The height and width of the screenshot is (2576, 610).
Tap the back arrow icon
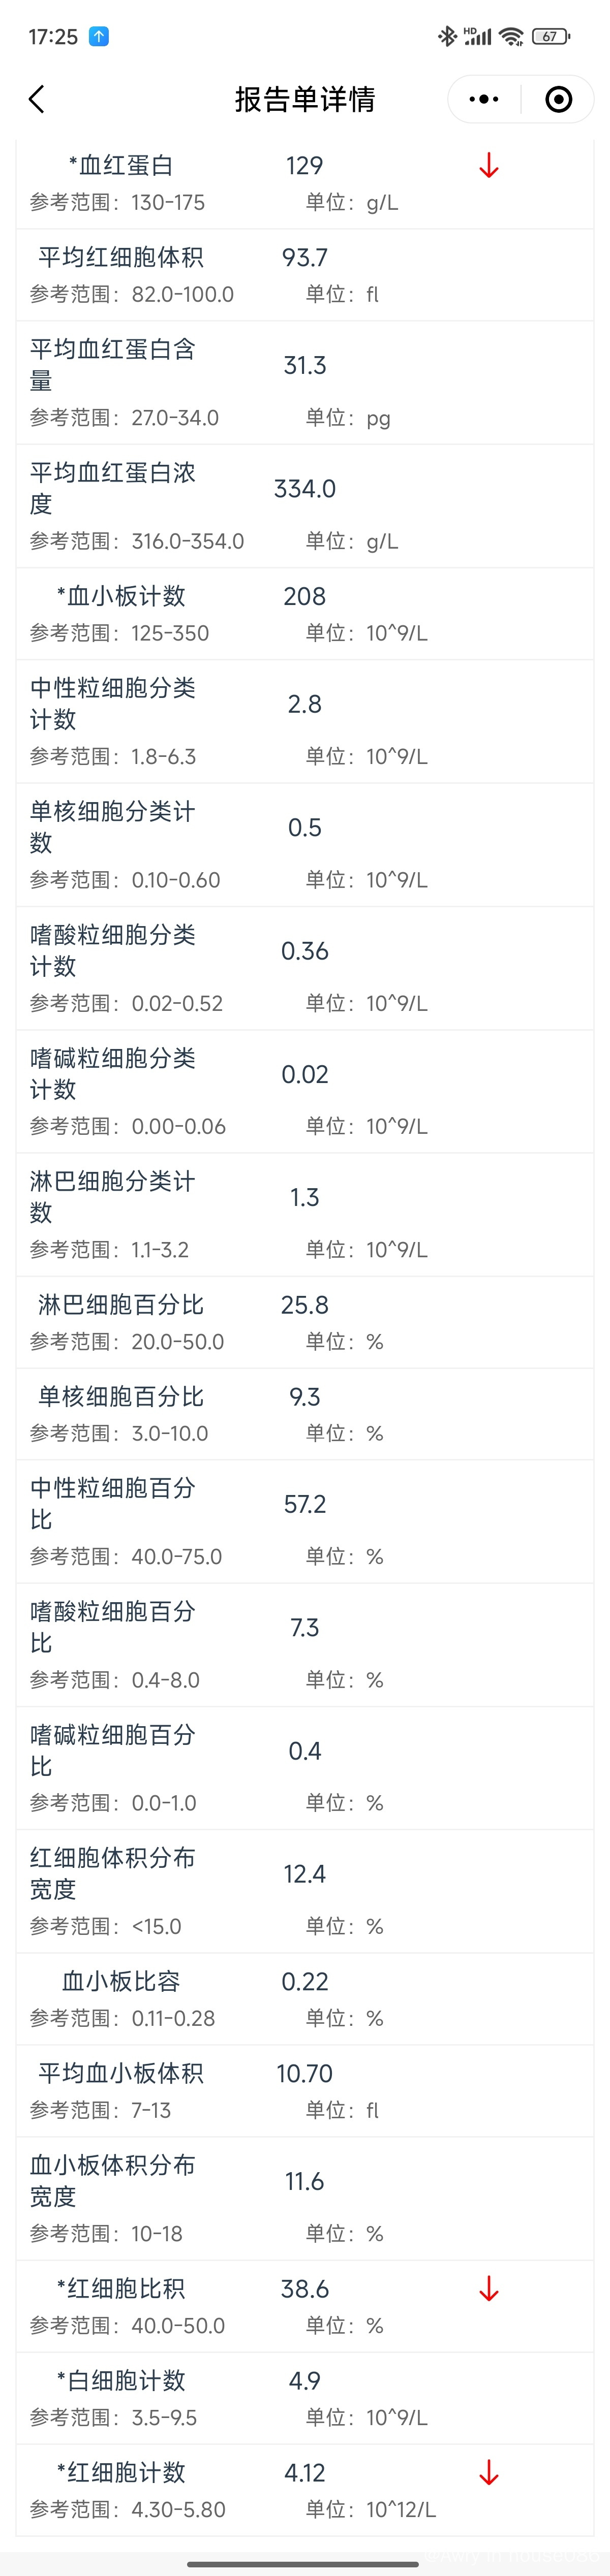click(37, 99)
